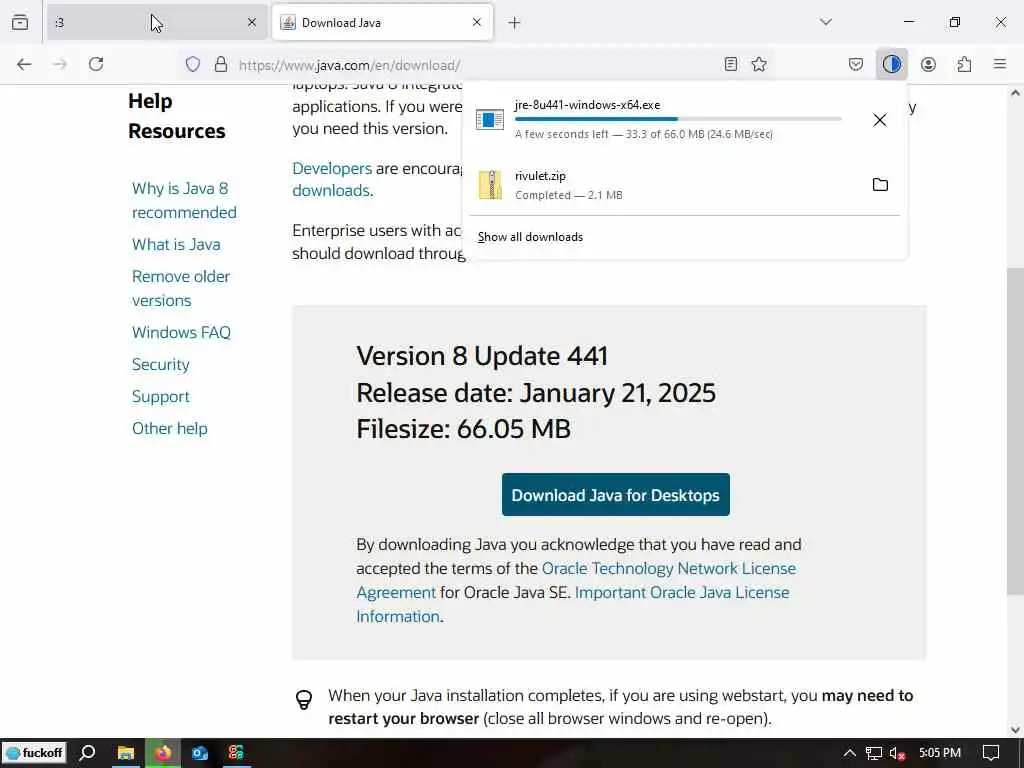
Task: Click 'Version 8 Update 441' heading
Action: pyautogui.click(x=482, y=356)
